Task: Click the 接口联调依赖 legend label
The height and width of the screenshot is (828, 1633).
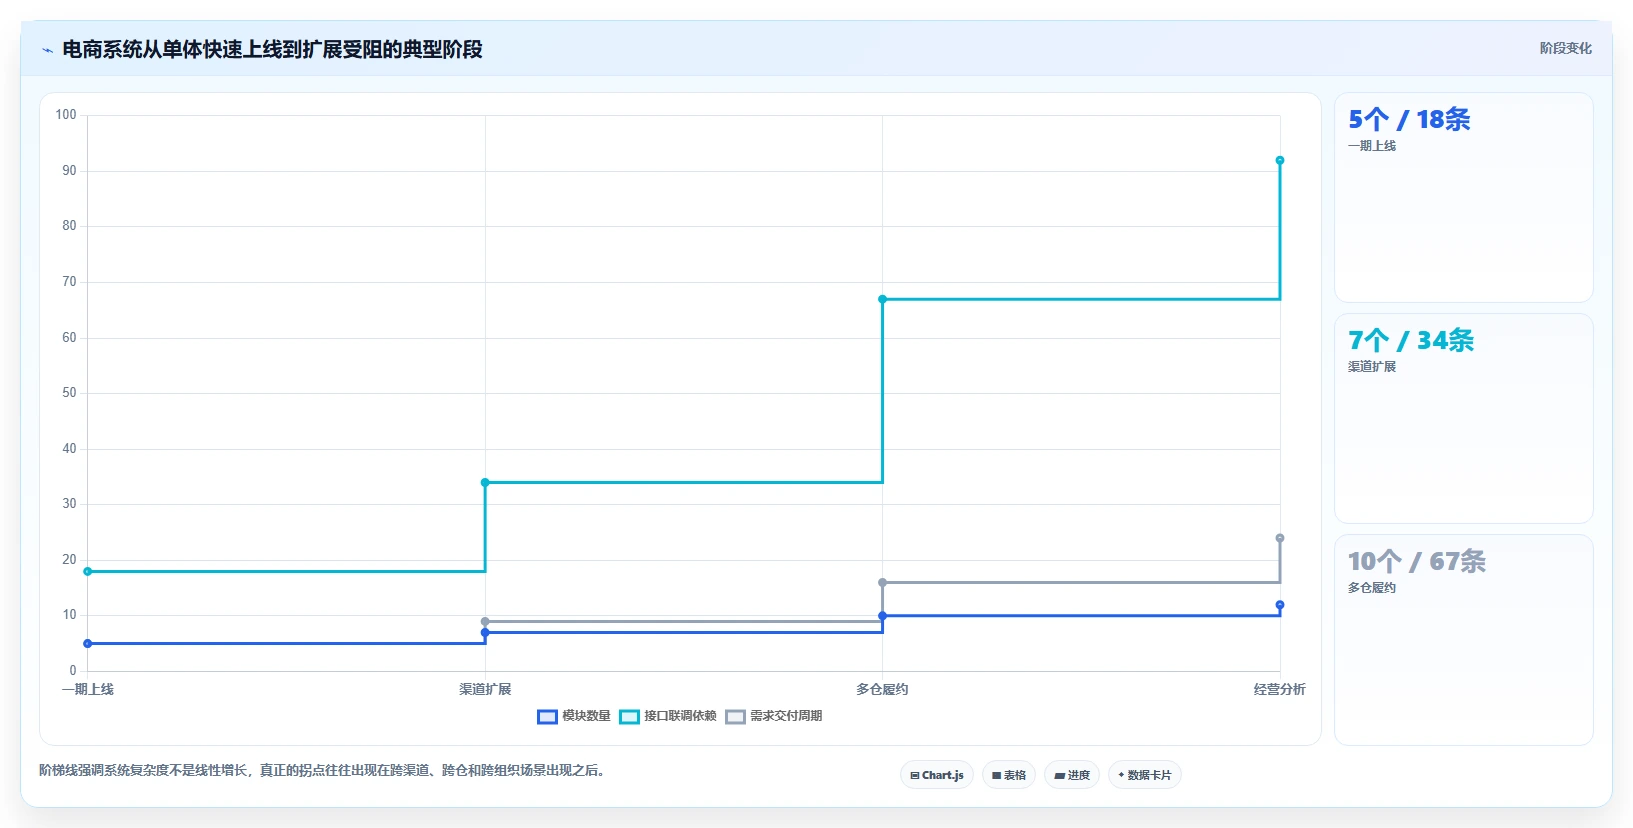Action: click(x=680, y=716)
